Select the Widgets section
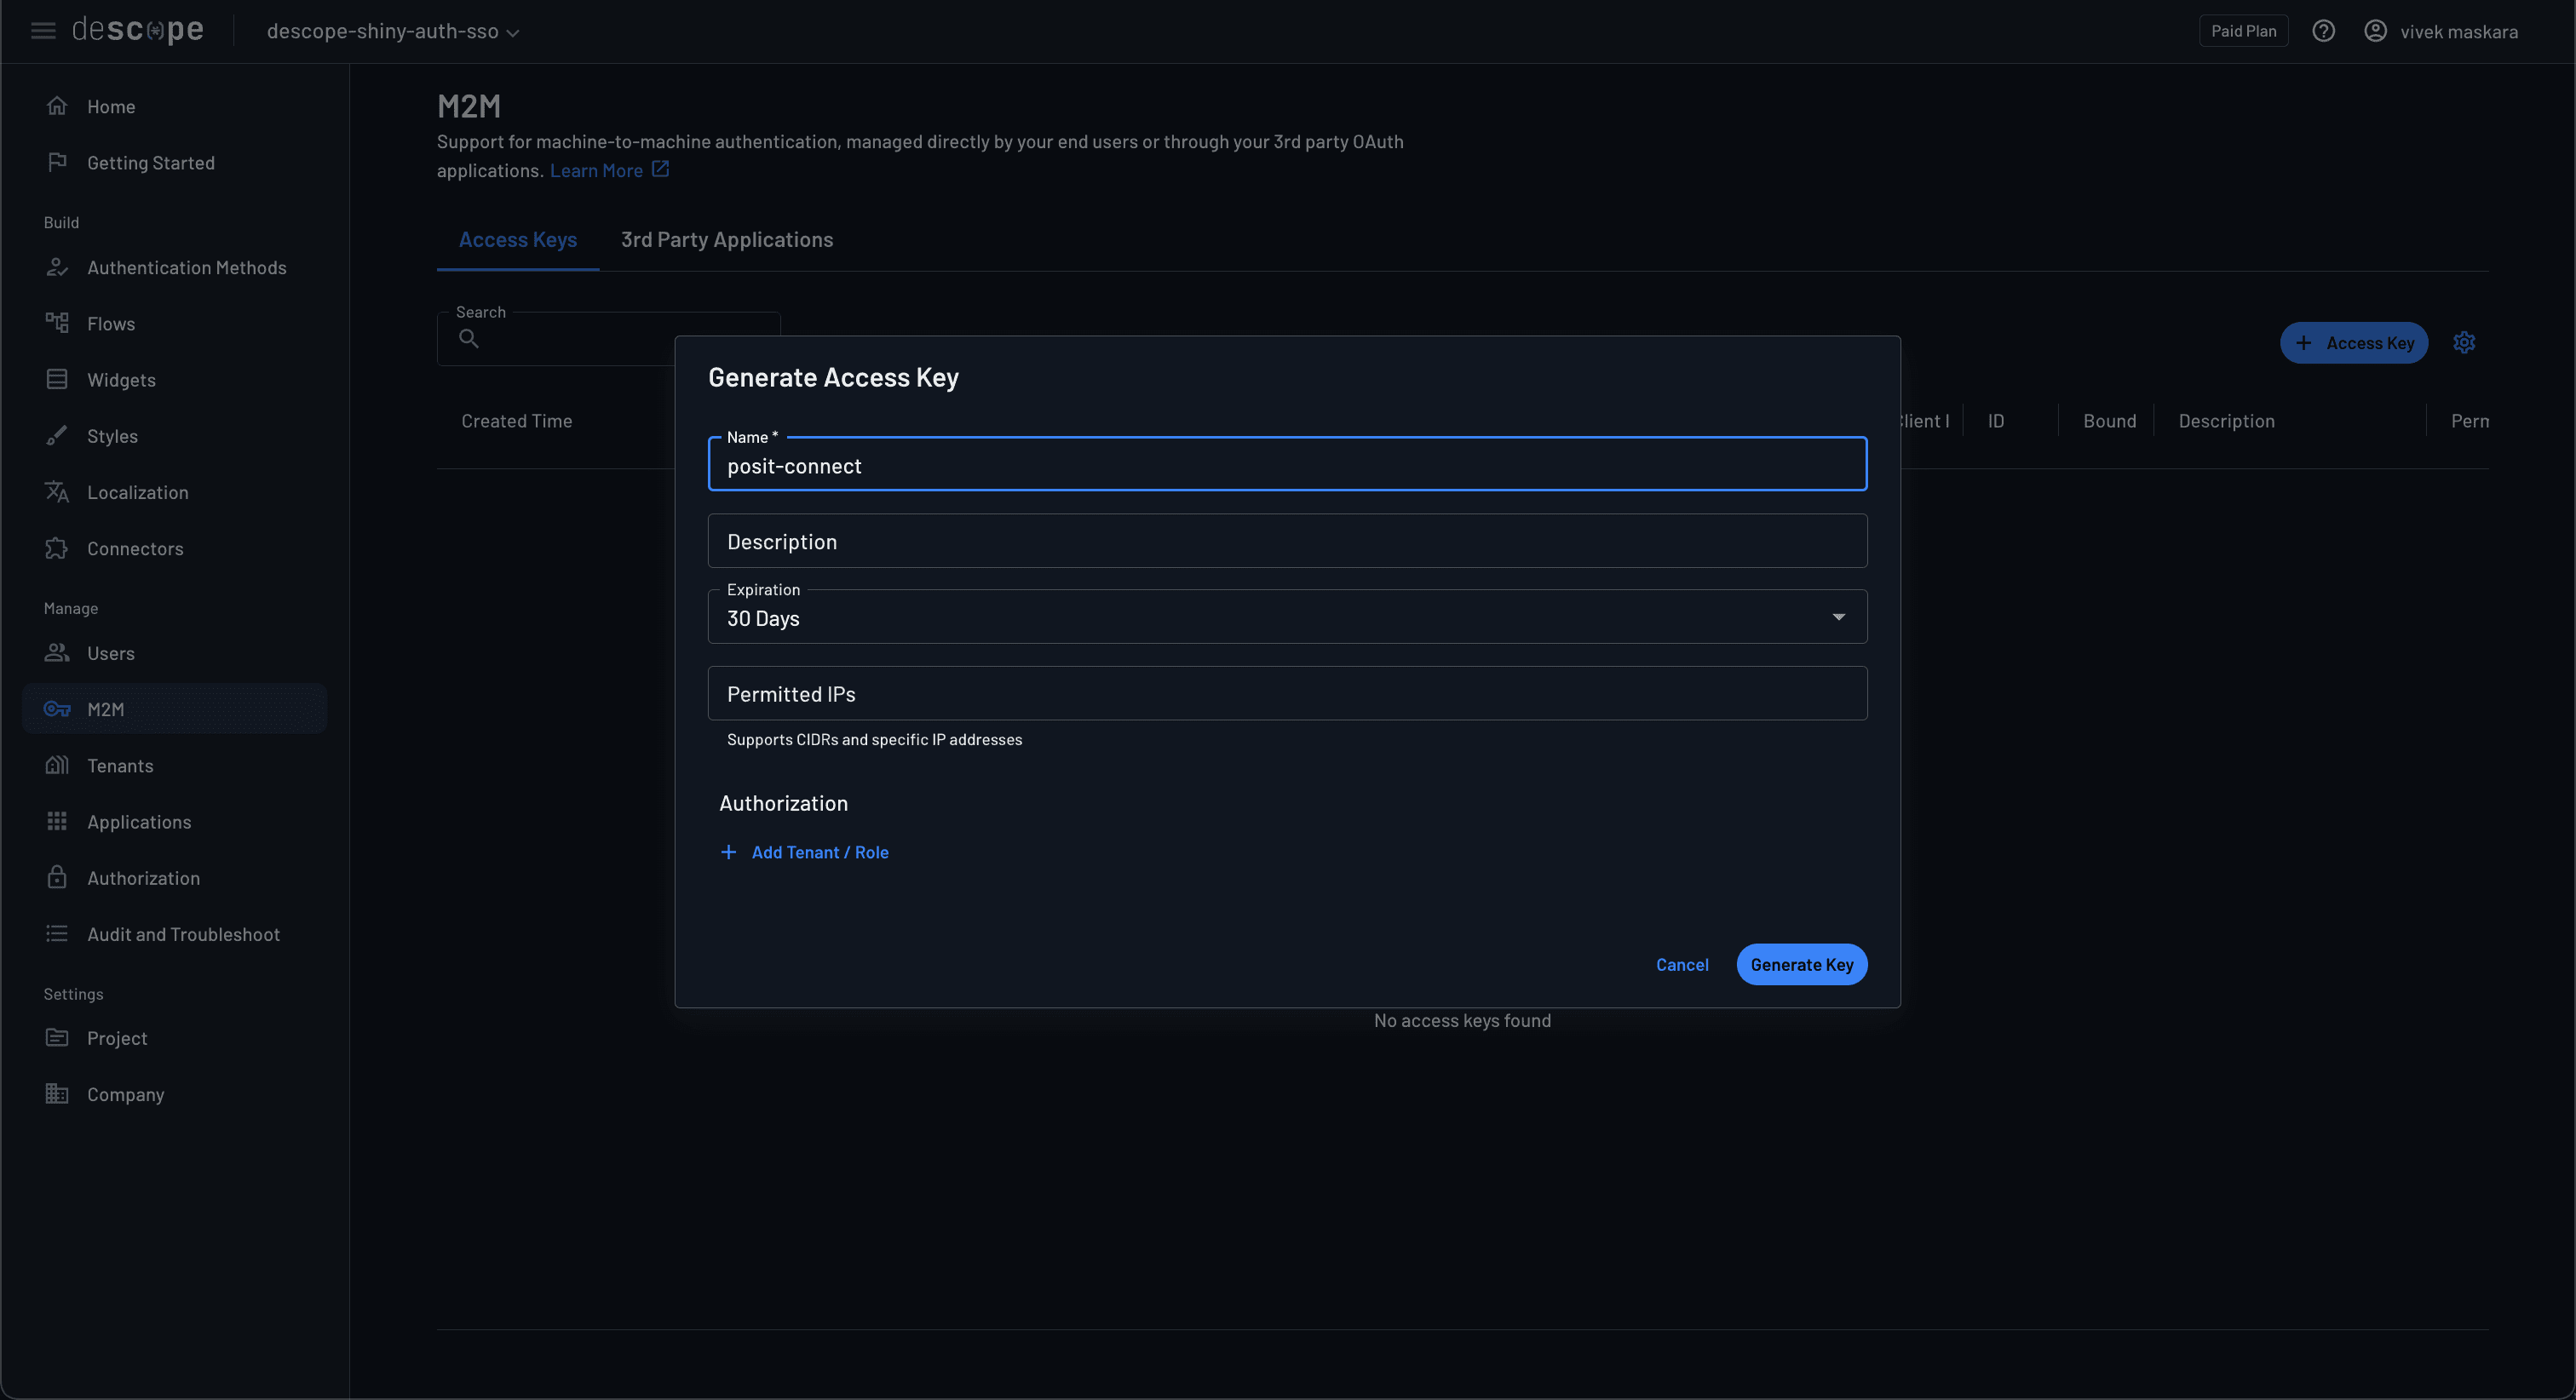The image size is (2576, 1400). tap(121, 379)
